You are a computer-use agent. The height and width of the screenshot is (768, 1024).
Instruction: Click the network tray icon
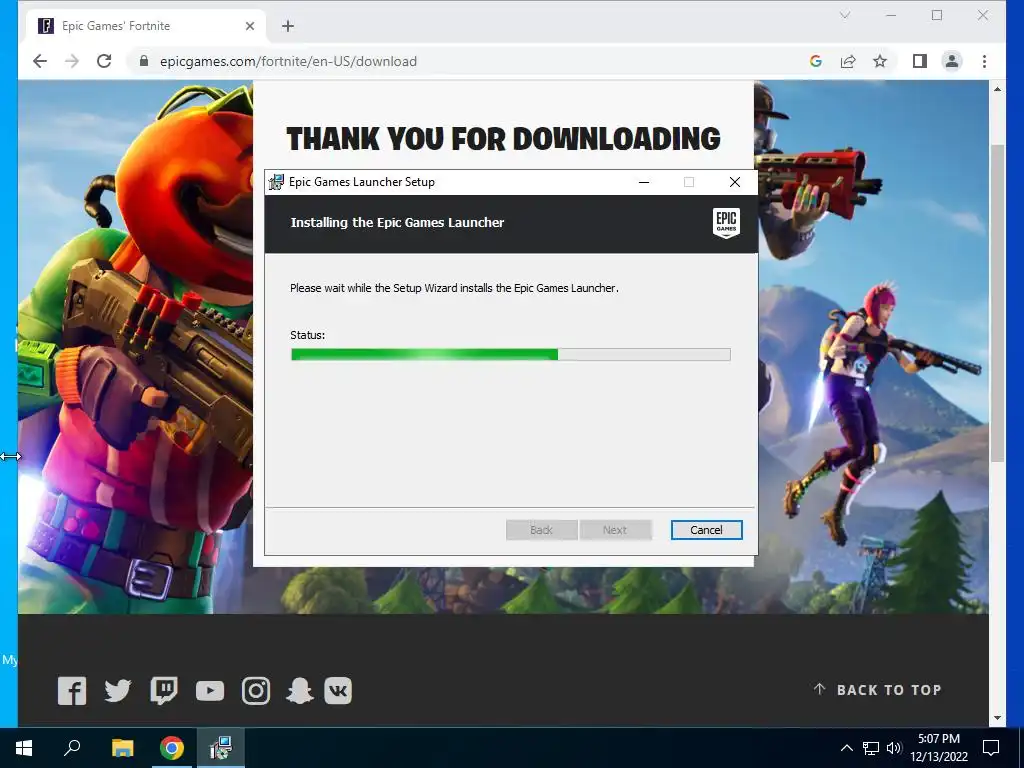(x=871, y=748)
